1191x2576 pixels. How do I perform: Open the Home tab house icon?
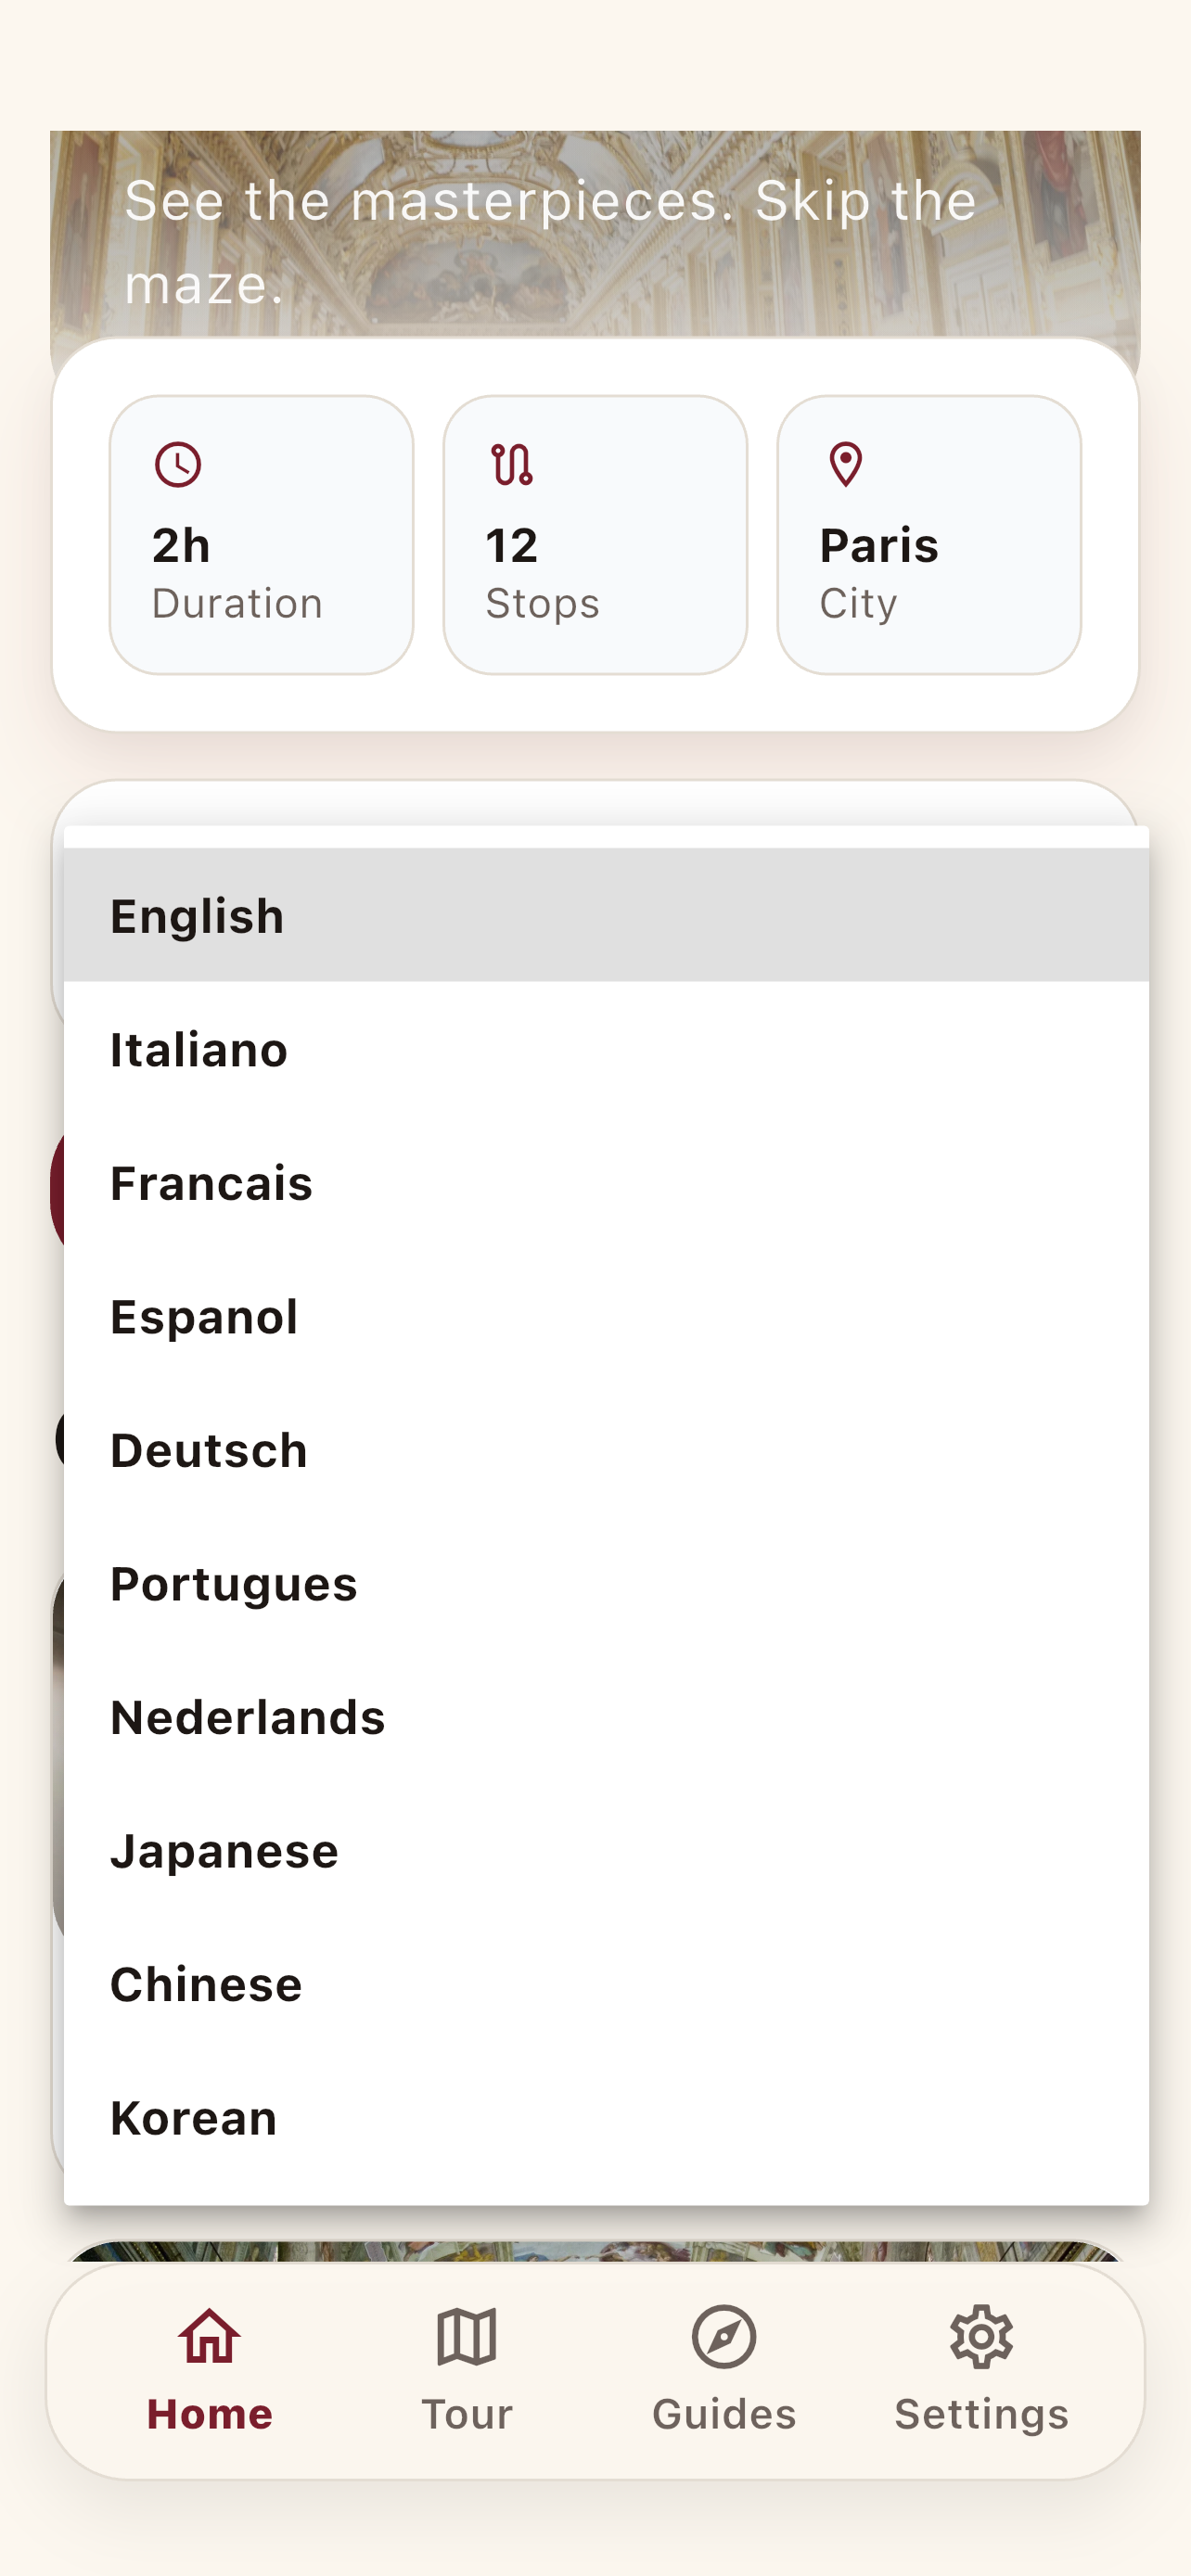pos(209,2337)
